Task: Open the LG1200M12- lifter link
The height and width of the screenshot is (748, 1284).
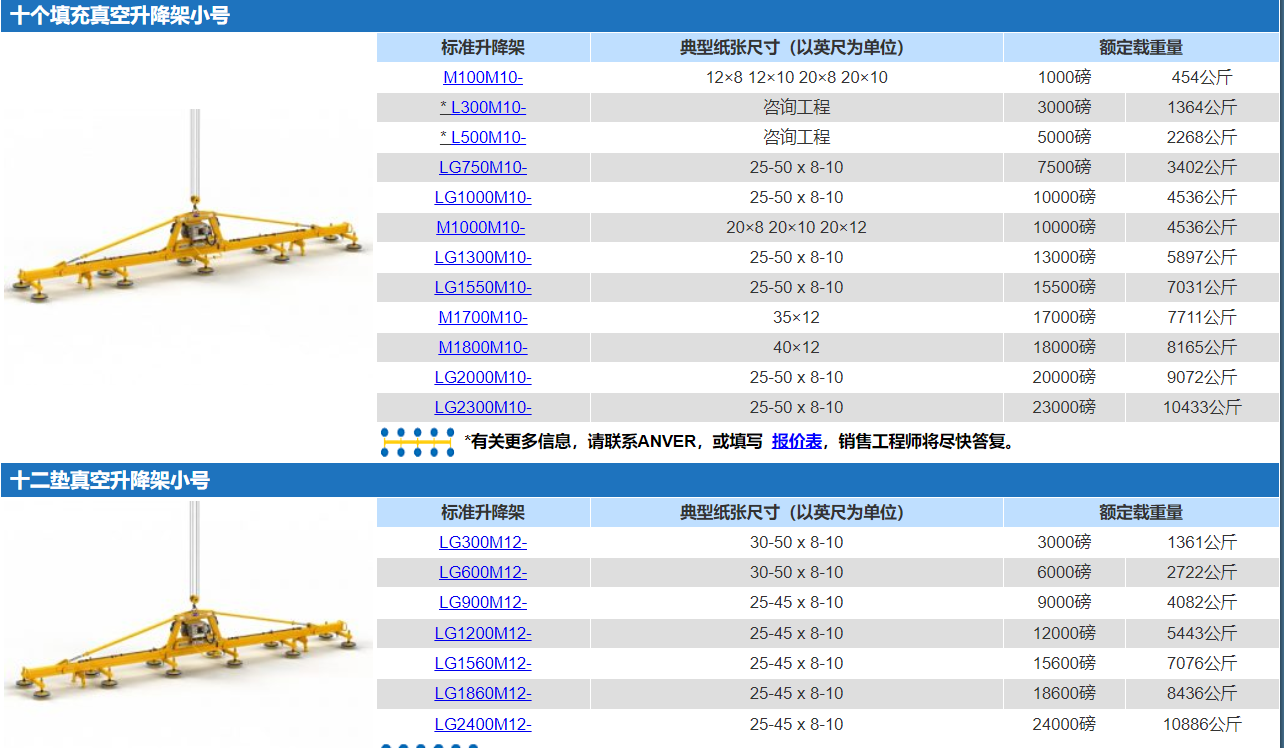Action: pyautogui.click(x=483, y=633)
